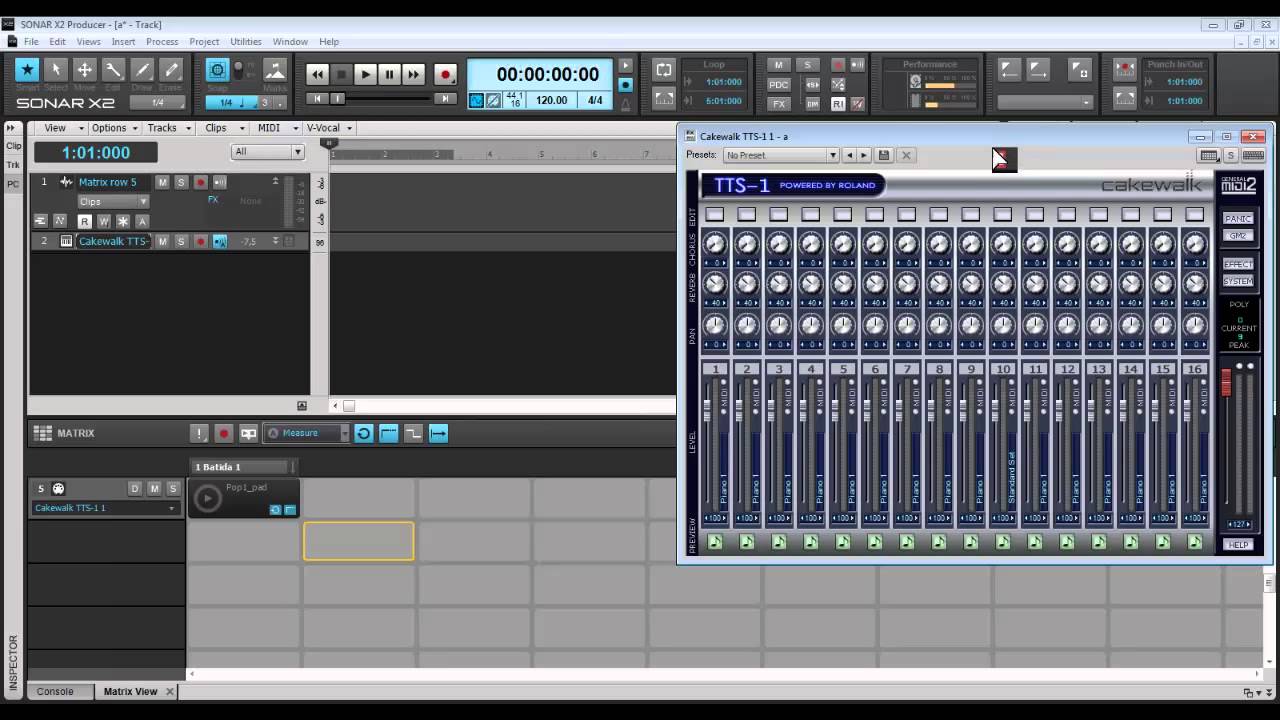
Task: Toggle the Matrix loop mode icon
Action: (x=364, y=433)
